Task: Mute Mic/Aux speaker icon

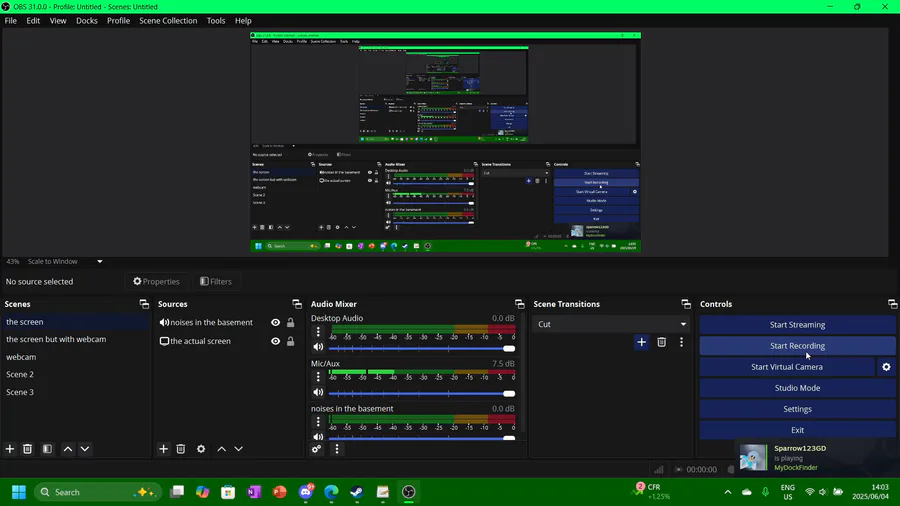Action: click(318, 392)
